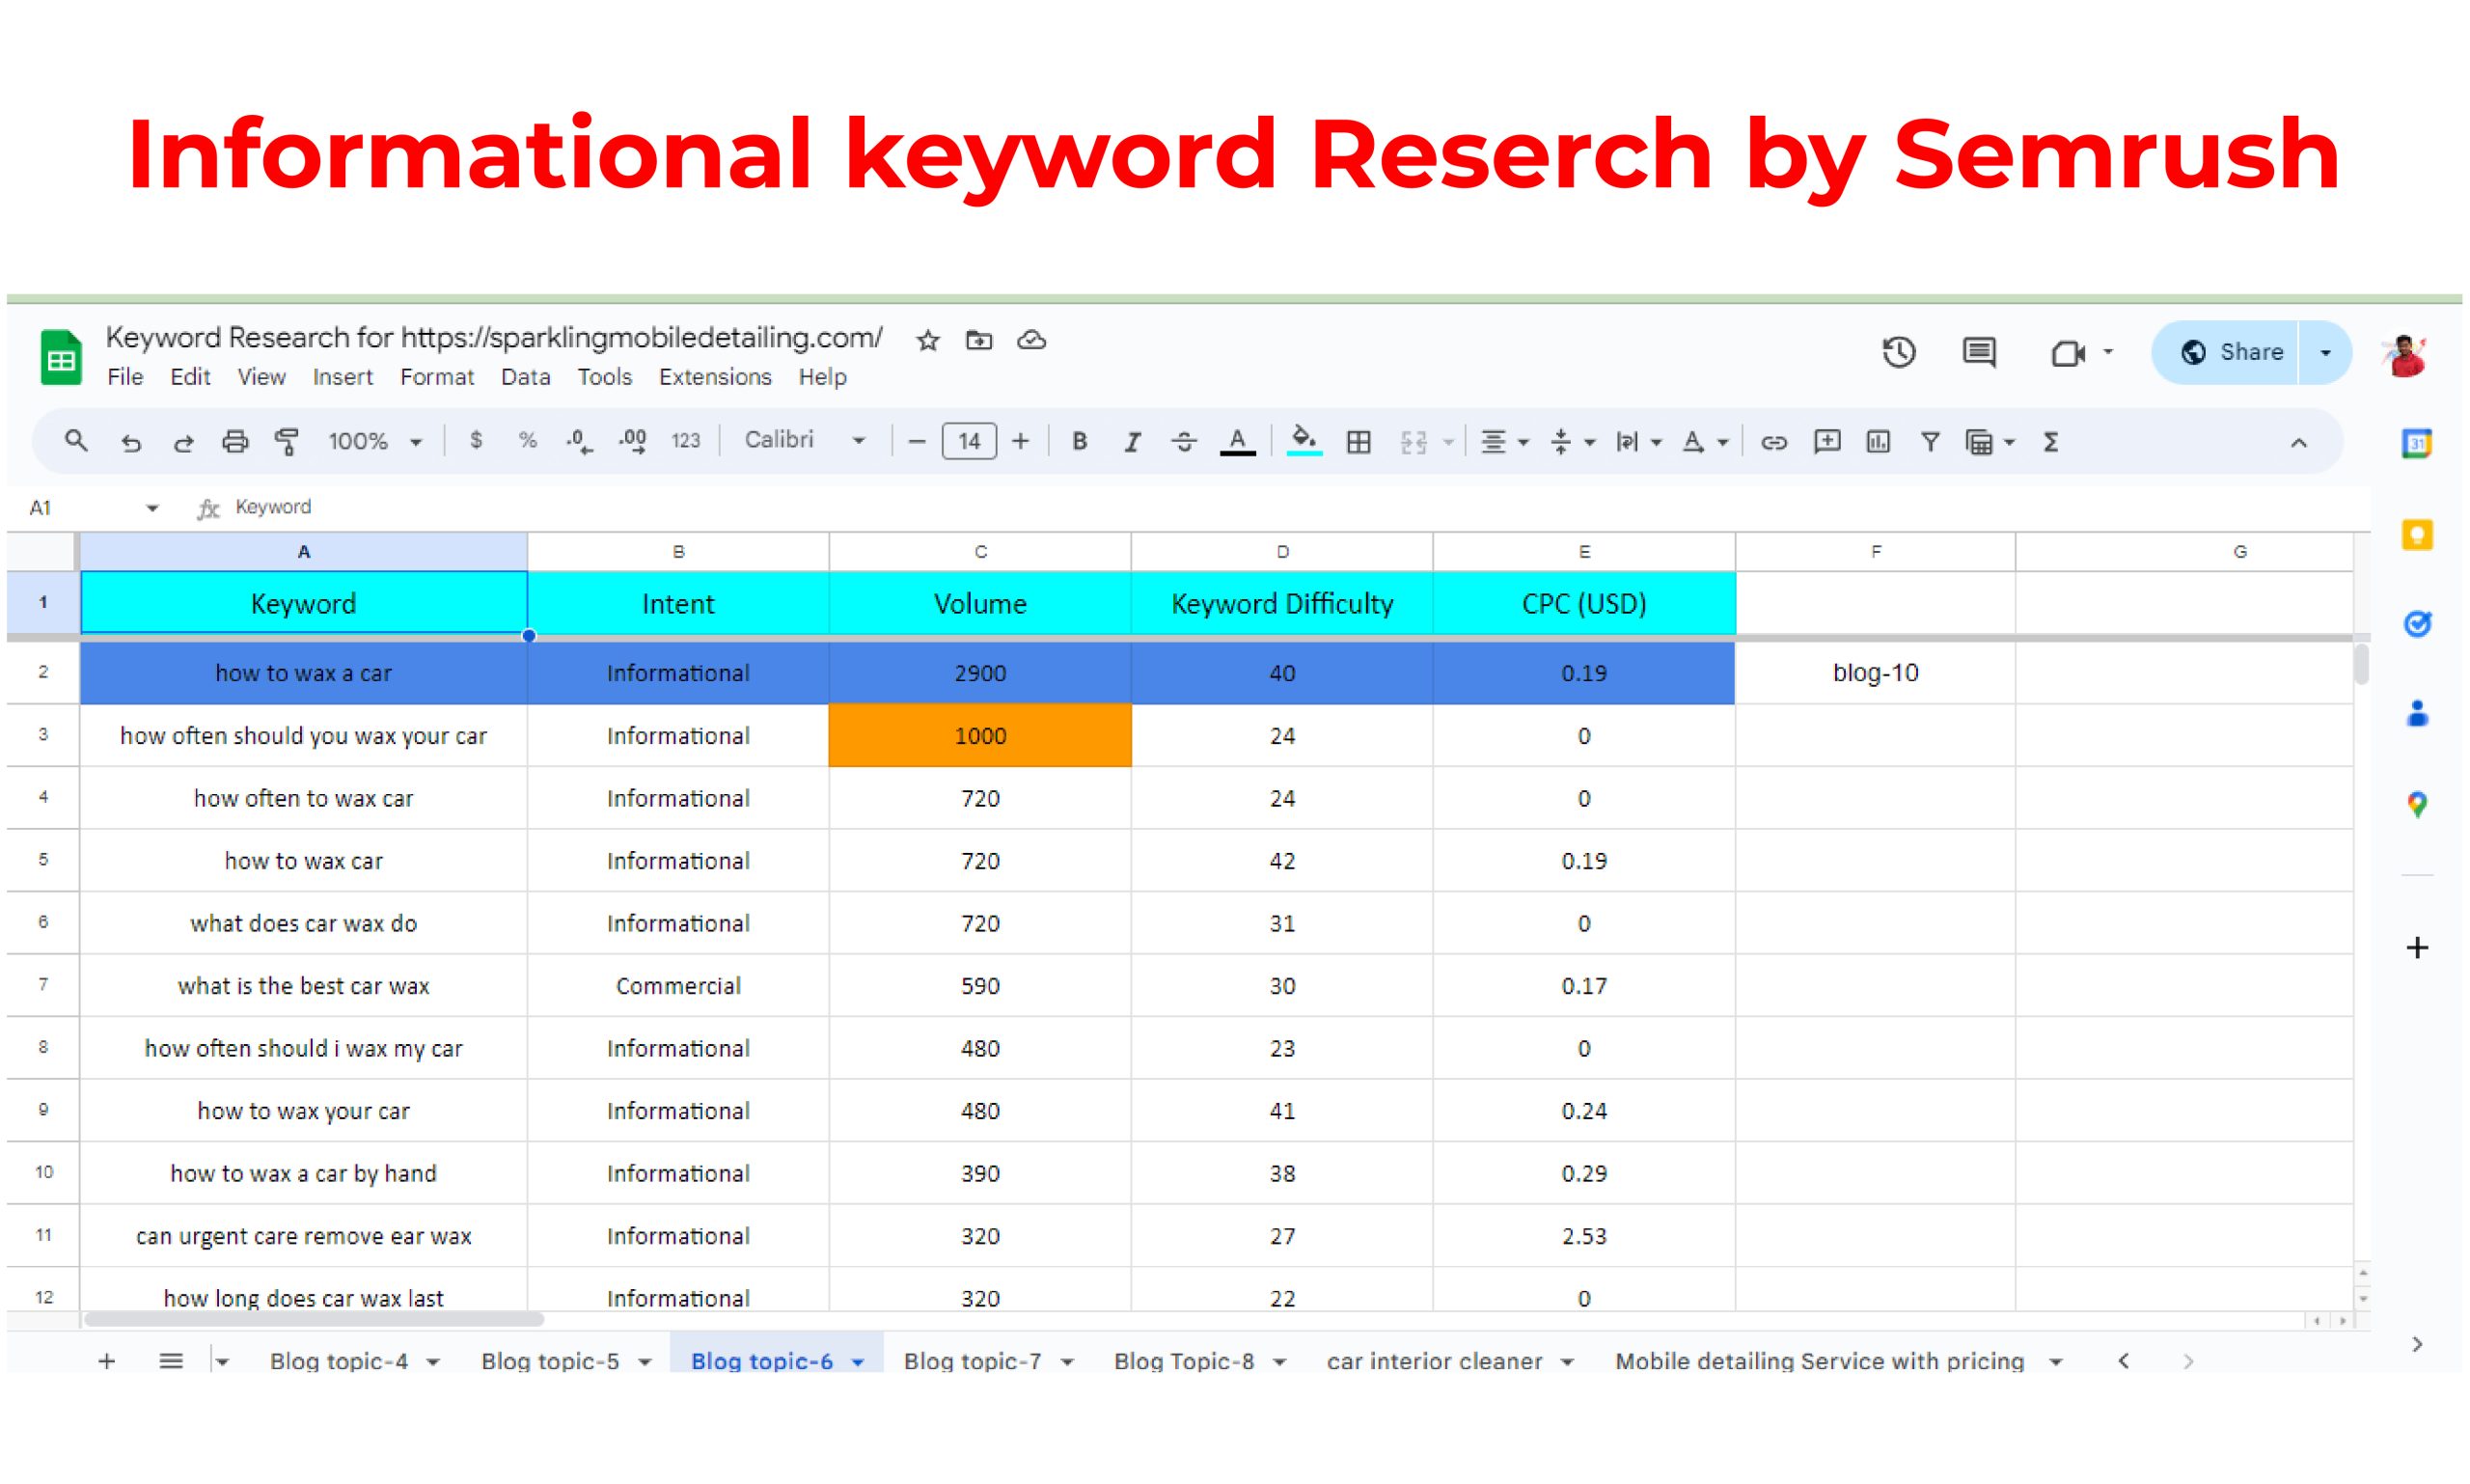Check the cloud save status icon
The image size is (2470, 1484).
point(1032,340)
